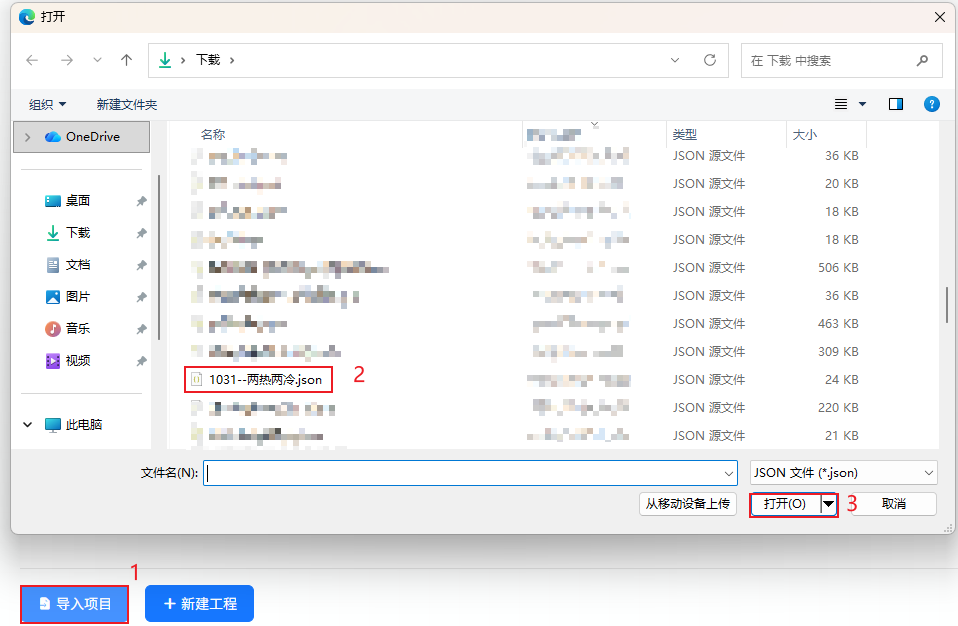Close the 打开 dialog window

click(x=940, y=17)
